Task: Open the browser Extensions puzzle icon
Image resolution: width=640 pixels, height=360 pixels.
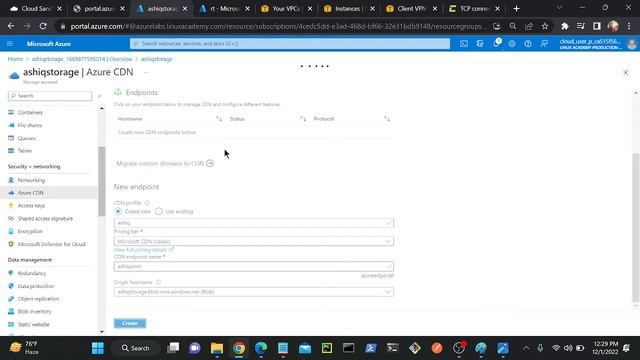Action: [565, 26]
